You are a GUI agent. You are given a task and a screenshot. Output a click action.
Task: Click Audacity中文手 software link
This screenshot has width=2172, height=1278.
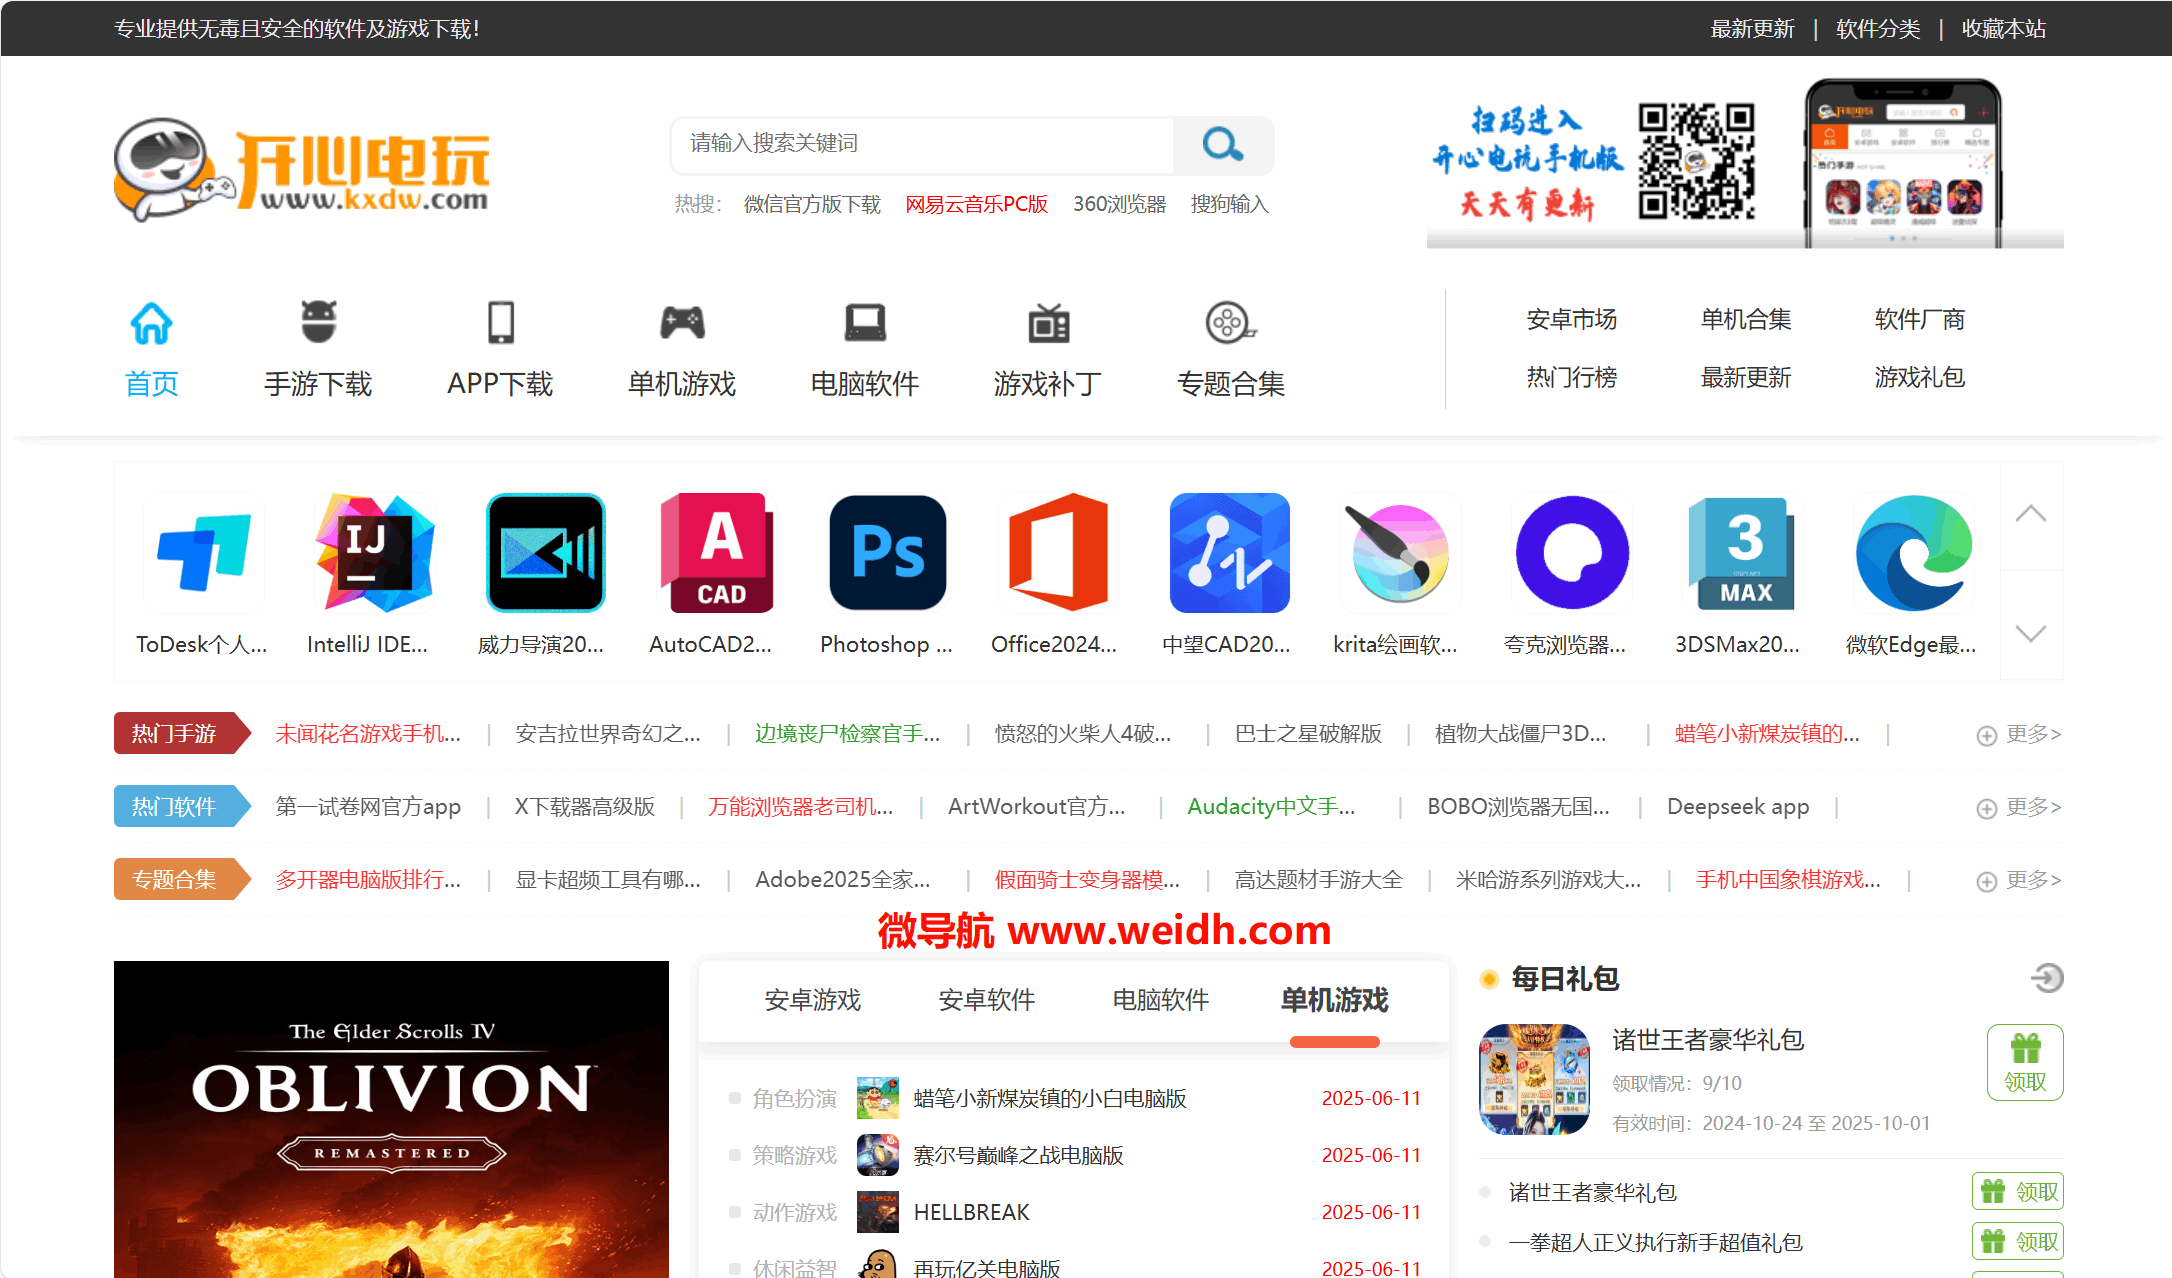1271,807
